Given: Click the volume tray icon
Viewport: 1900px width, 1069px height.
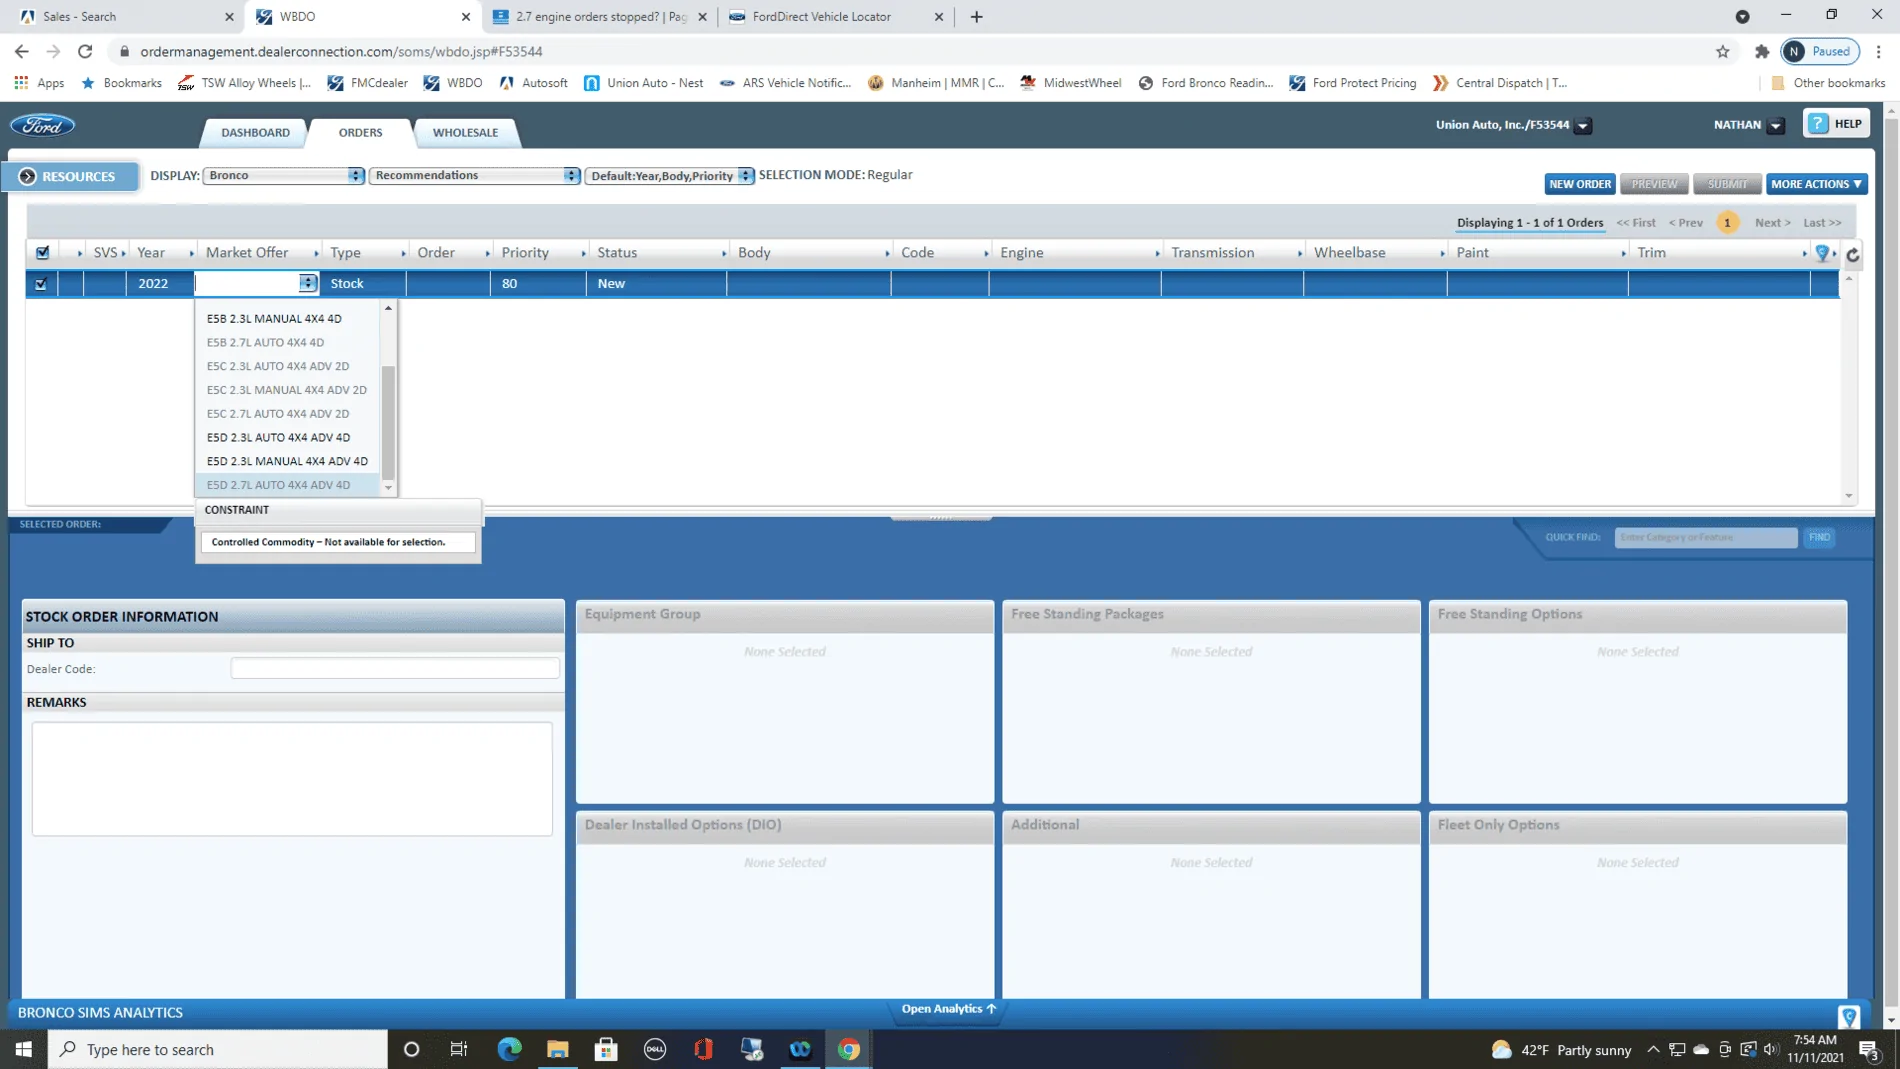Looking at the screenshot, I should (x=1771, y=1049).
